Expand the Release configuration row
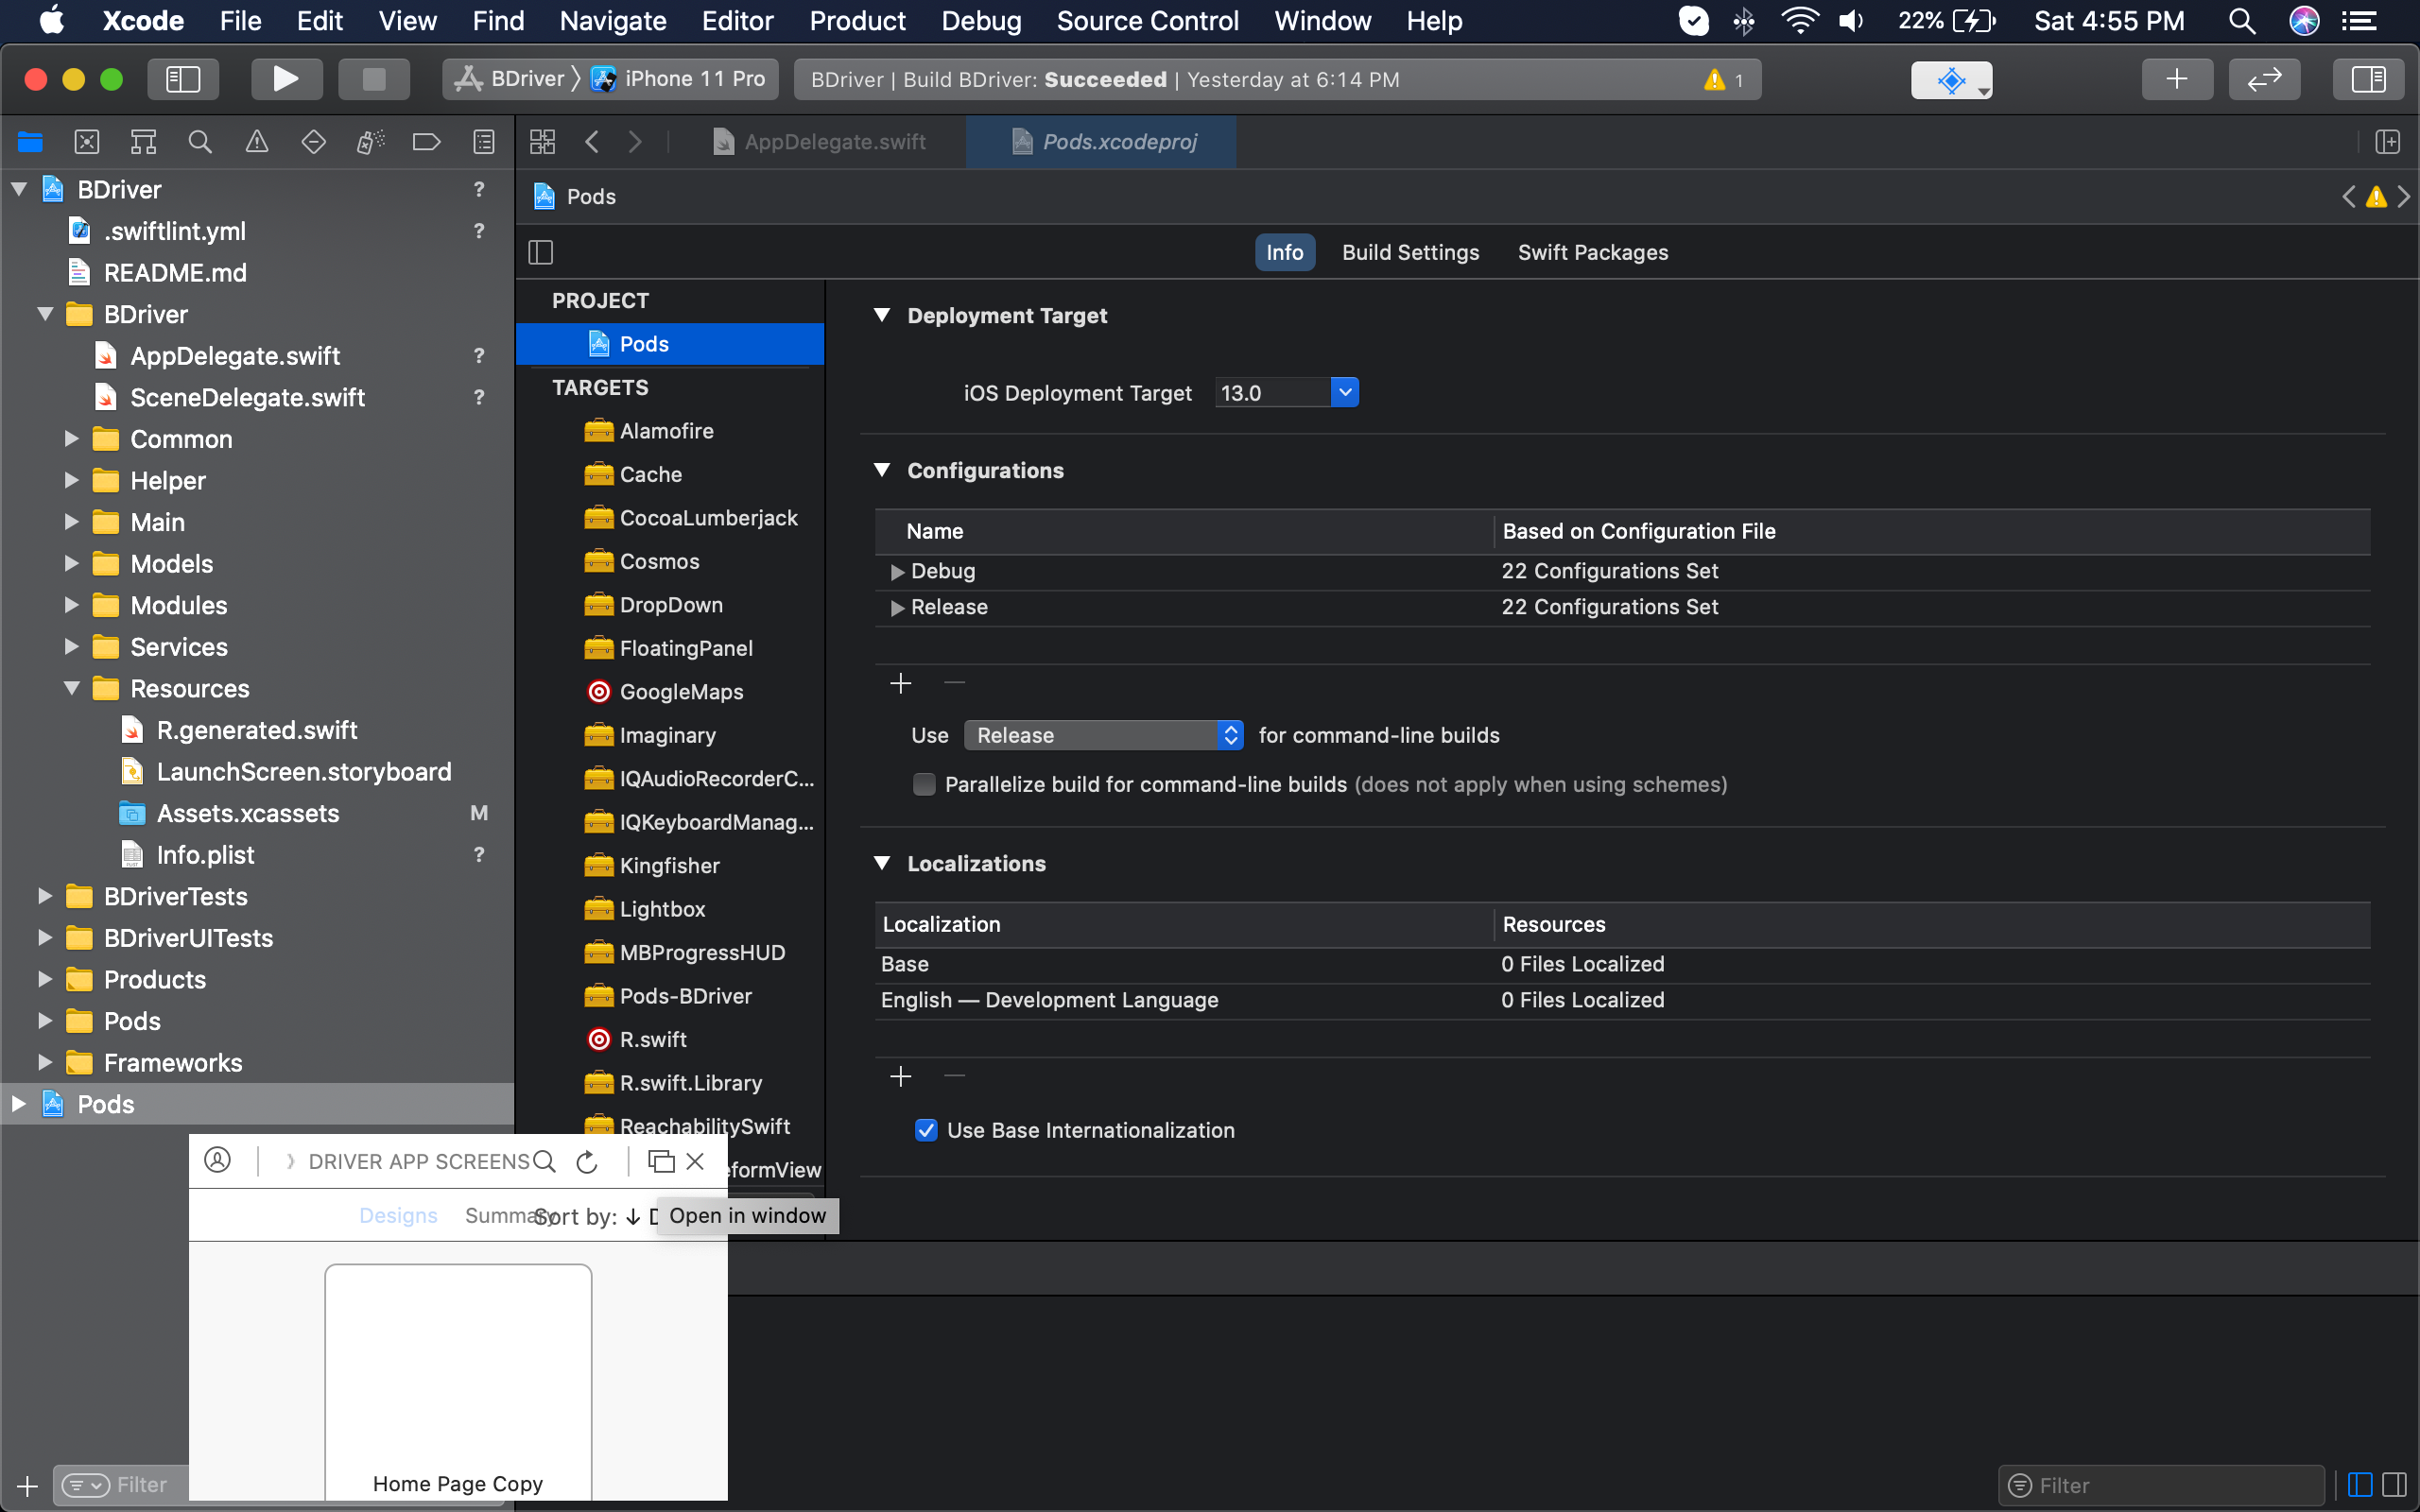The image size is (2420, 1512). click(897, 608)
